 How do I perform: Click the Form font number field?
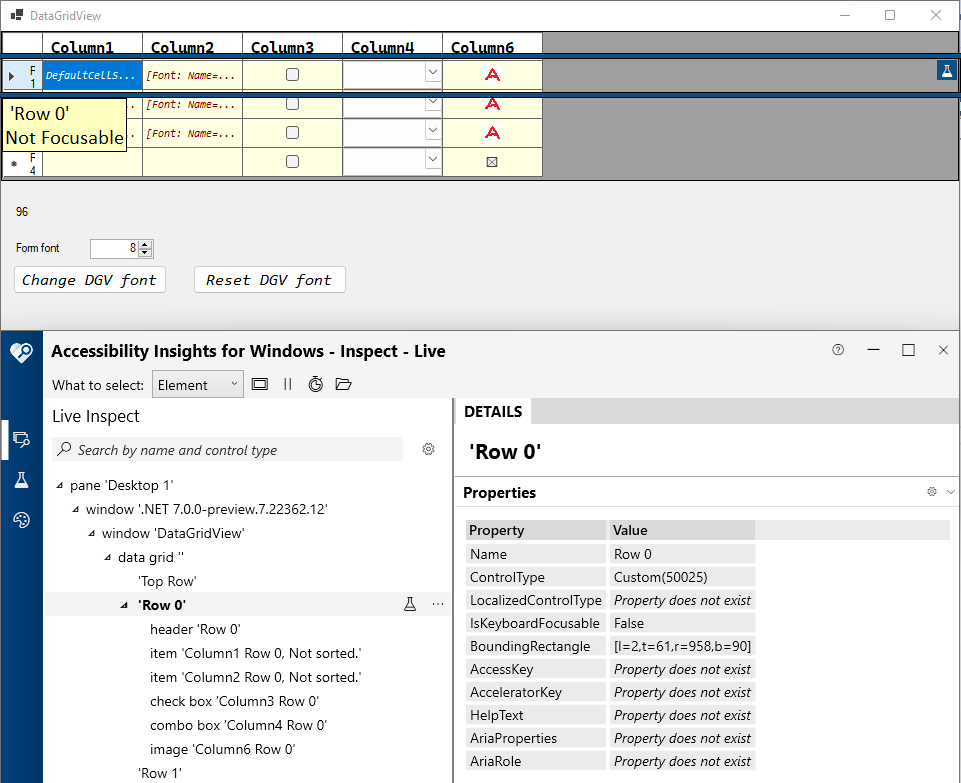115,248
